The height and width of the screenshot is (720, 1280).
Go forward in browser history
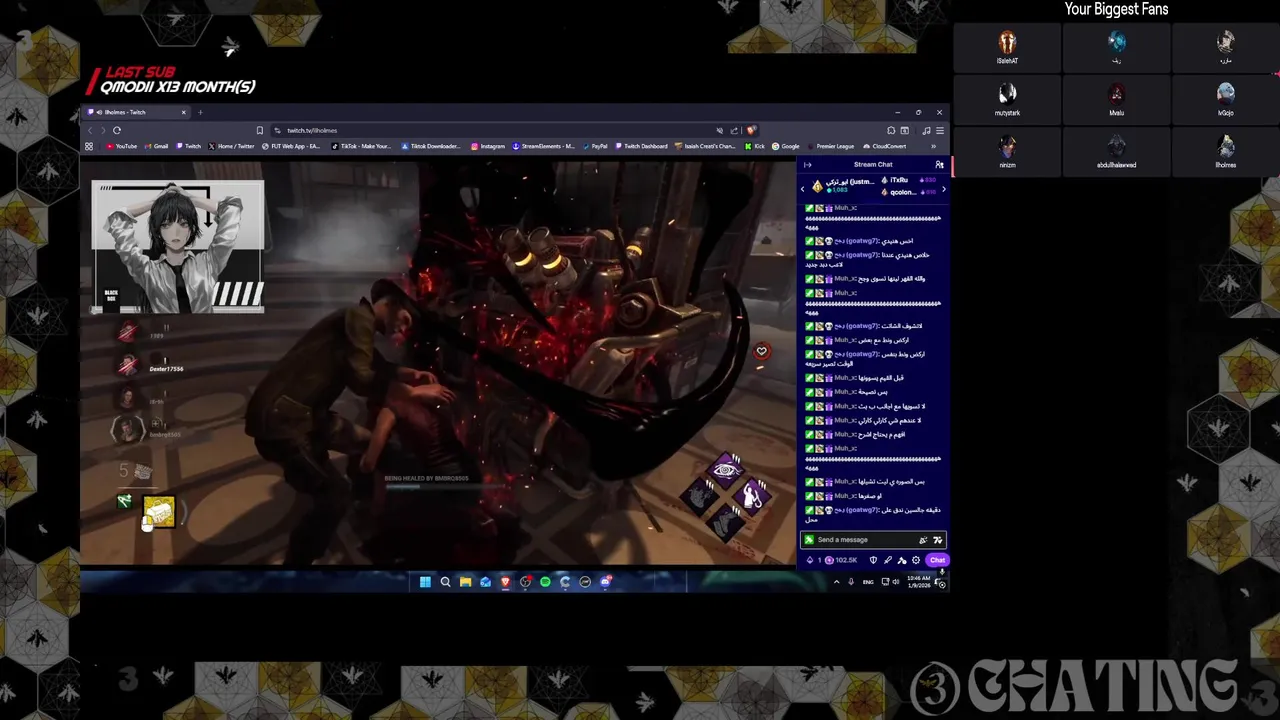point(103,130)
